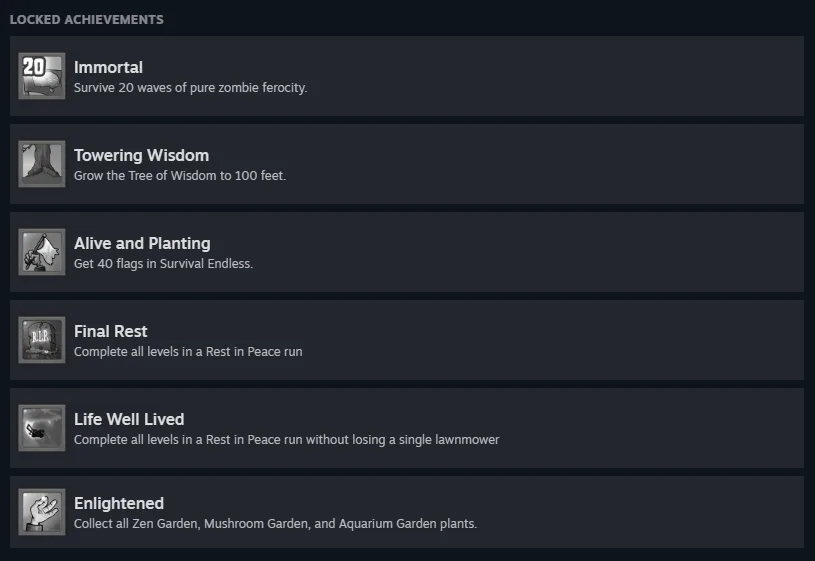Screen dimensions: 815x561
Task: Click the Final Rest 'Rest in Peace run' description
Action: [x=188, y=352]
